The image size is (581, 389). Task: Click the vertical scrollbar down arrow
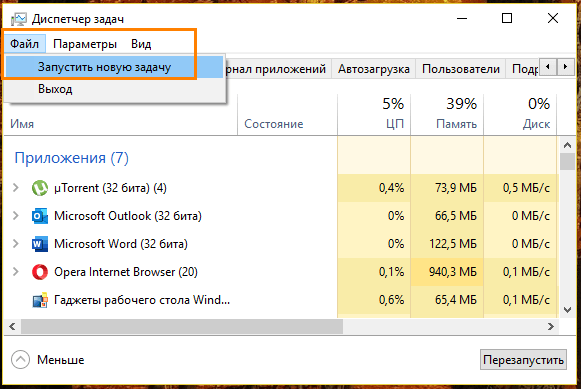pyautogui.click(x=567, y=310)
